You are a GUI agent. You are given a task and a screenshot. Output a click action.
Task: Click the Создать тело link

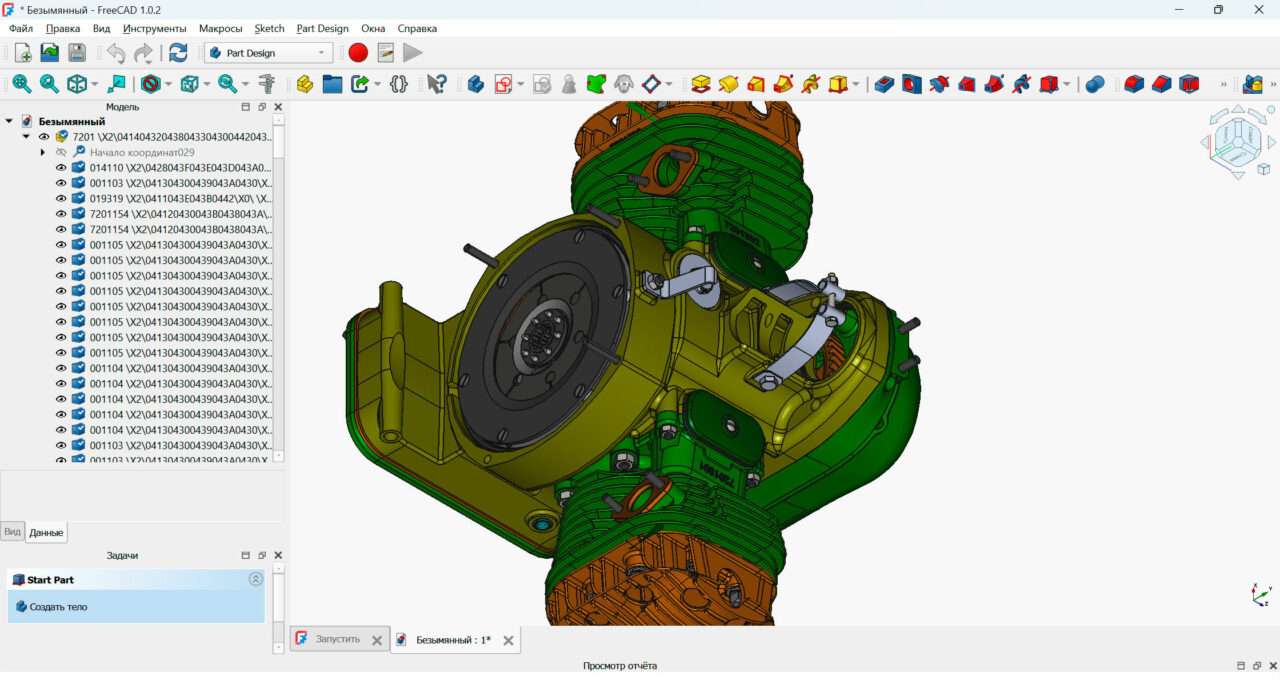(58, 606)
